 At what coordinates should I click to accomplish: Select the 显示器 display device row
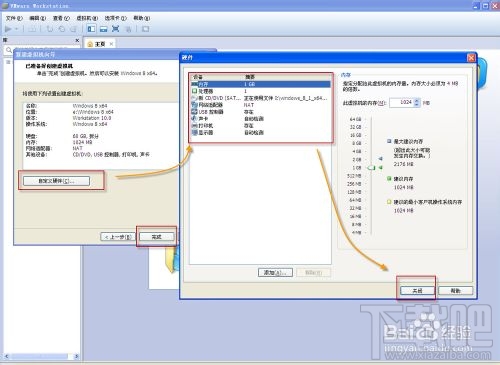click(x=261, y=133)
